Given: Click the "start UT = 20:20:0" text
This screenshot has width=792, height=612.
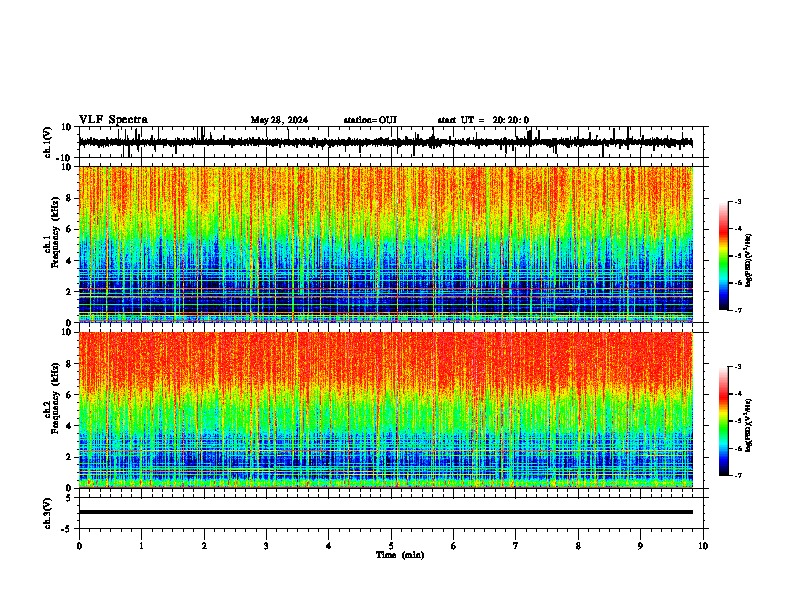Looking at the screenshot, I should [x=483, y=120].
